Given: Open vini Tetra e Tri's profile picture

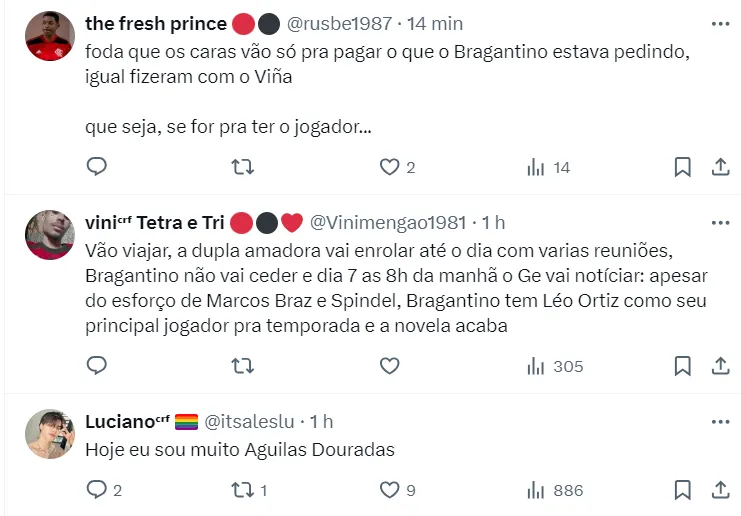Looking at the screenshot, I should tap(49, 236).
